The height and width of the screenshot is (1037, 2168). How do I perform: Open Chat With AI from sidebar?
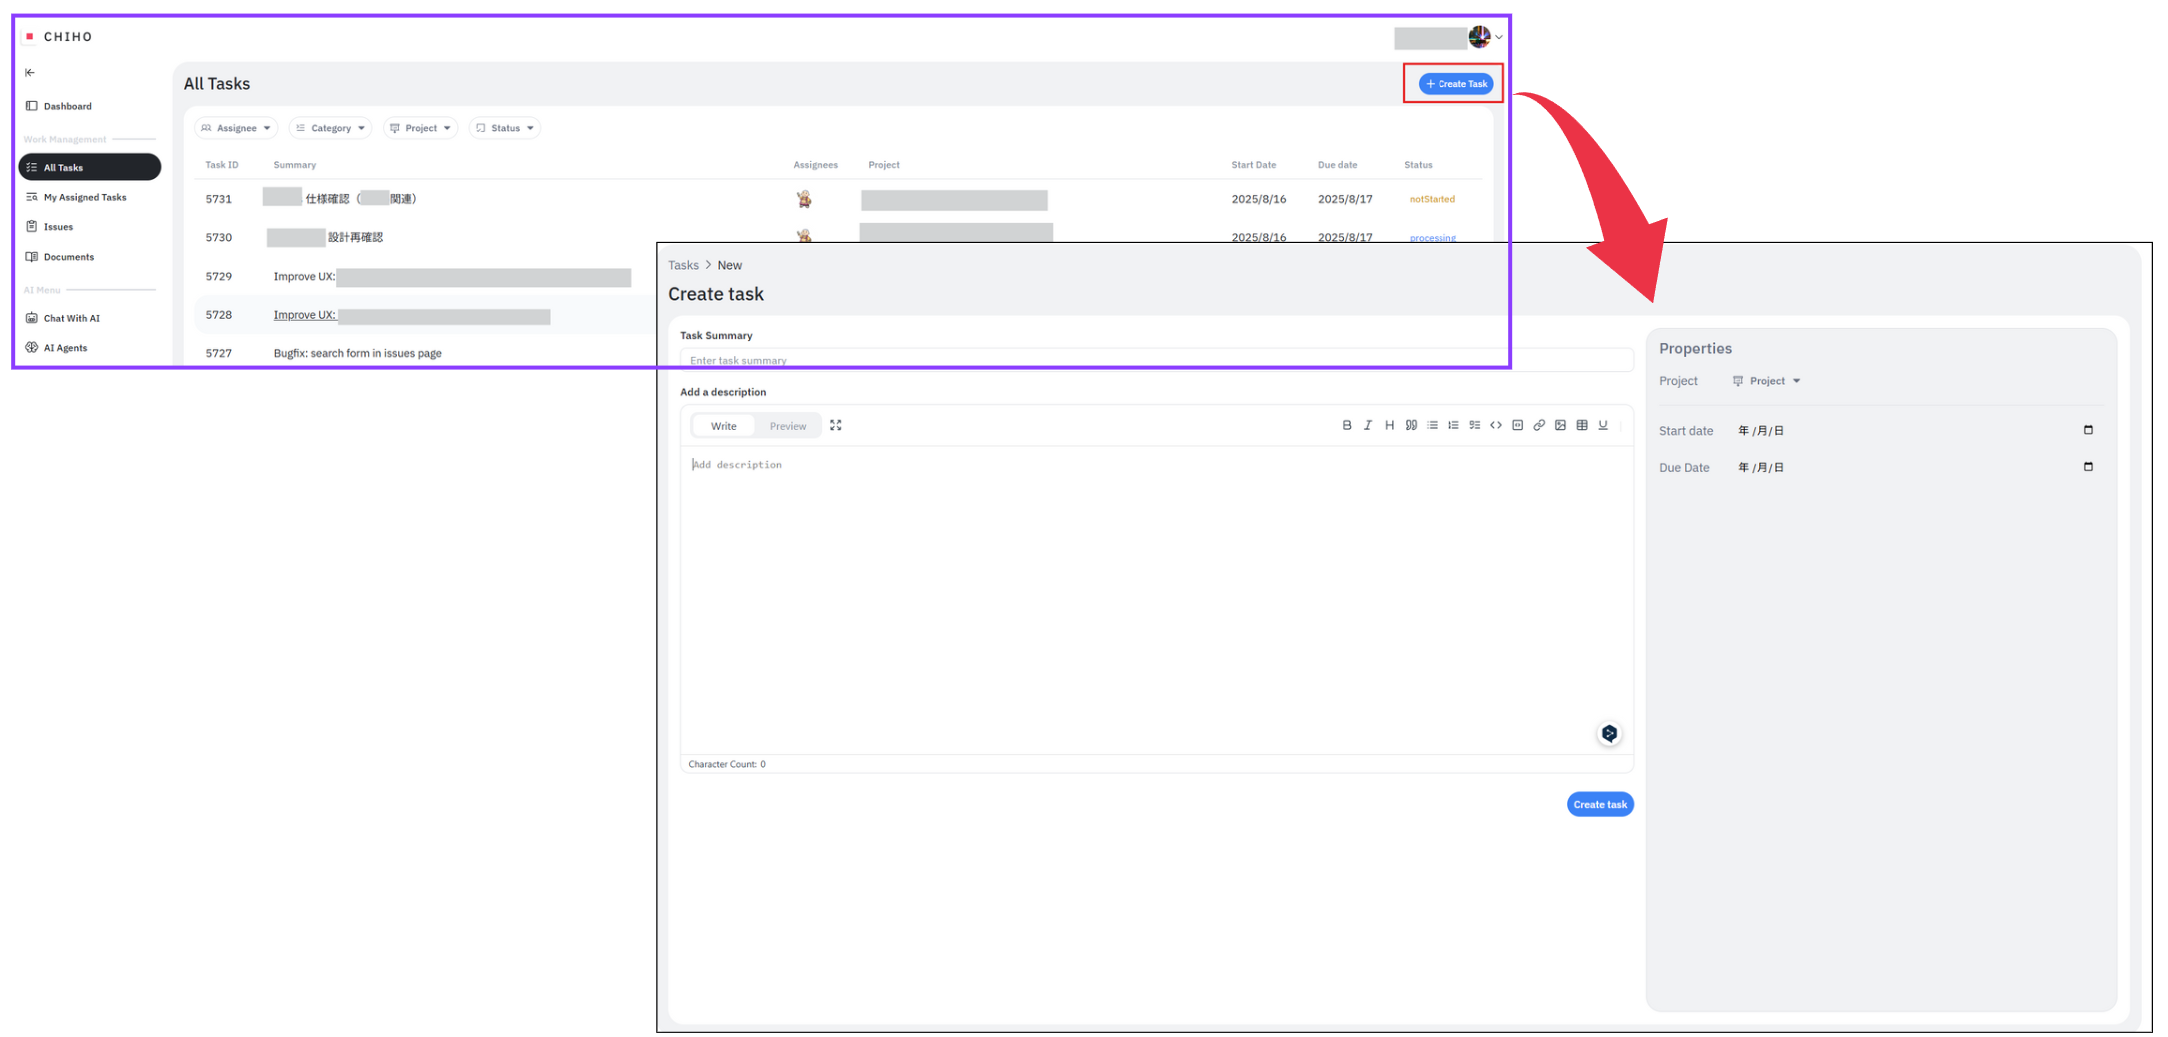pyautogui.click(x=71, y=319)
